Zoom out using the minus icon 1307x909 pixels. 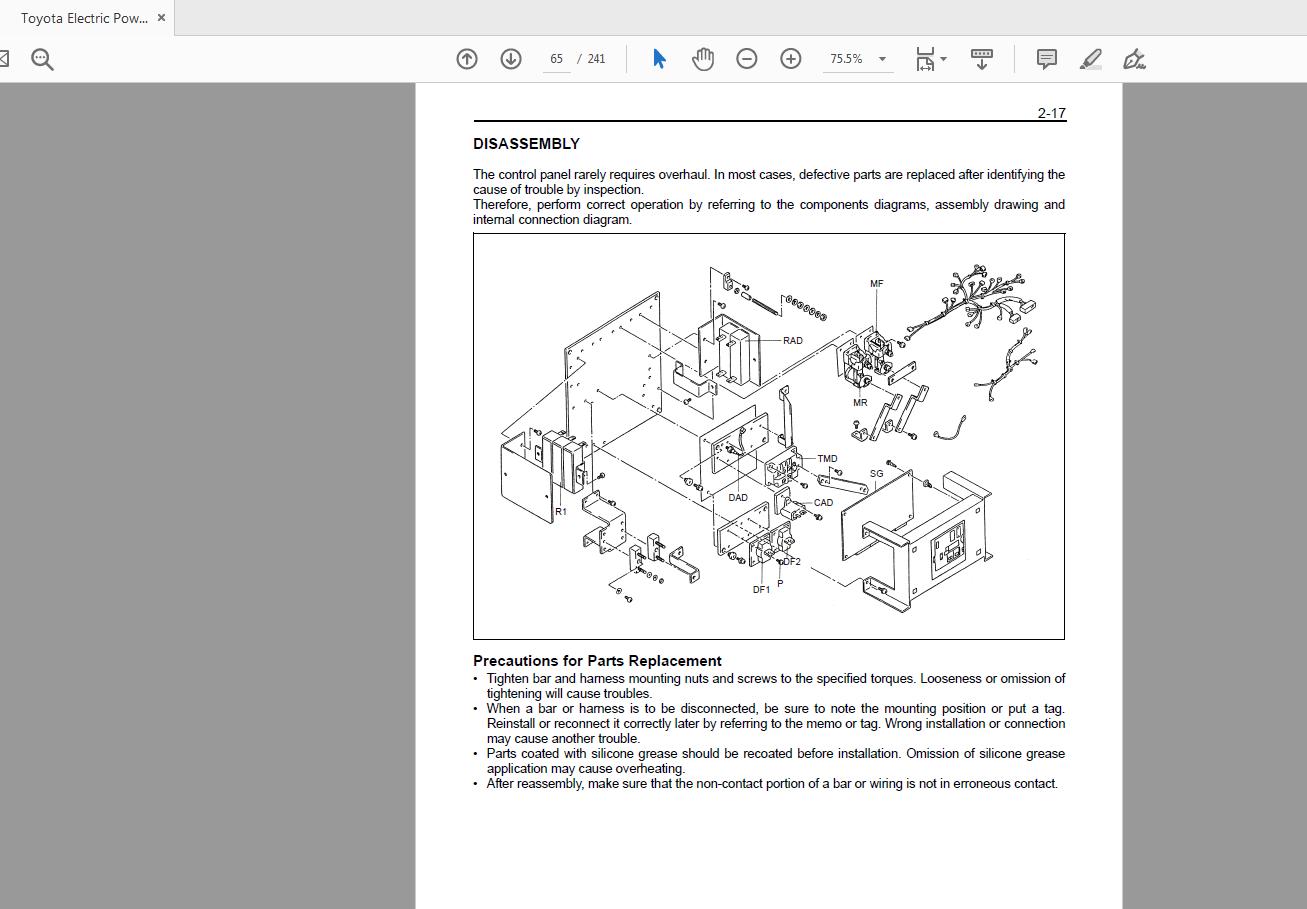(746, 59)
